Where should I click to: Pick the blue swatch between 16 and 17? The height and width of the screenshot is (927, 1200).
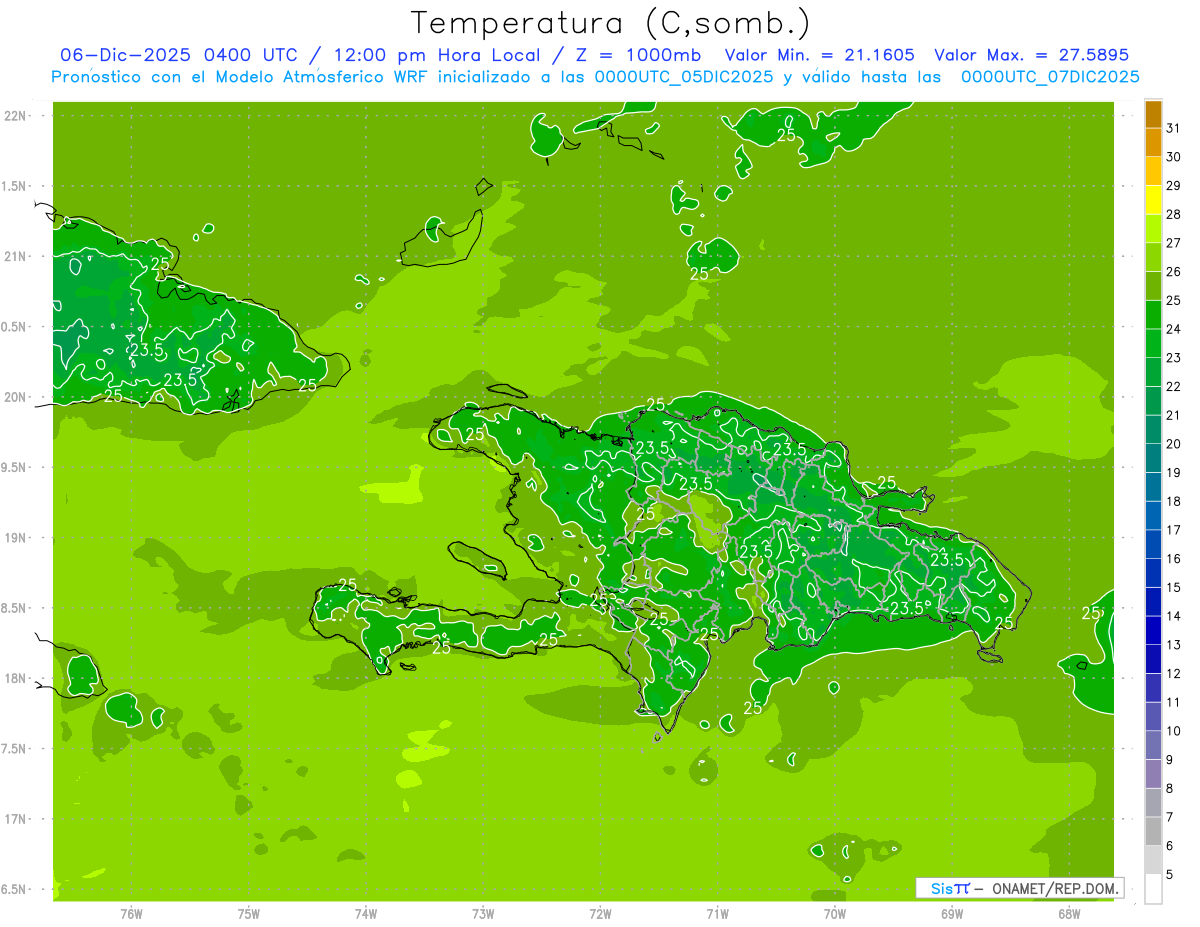tap(1153, 545)
